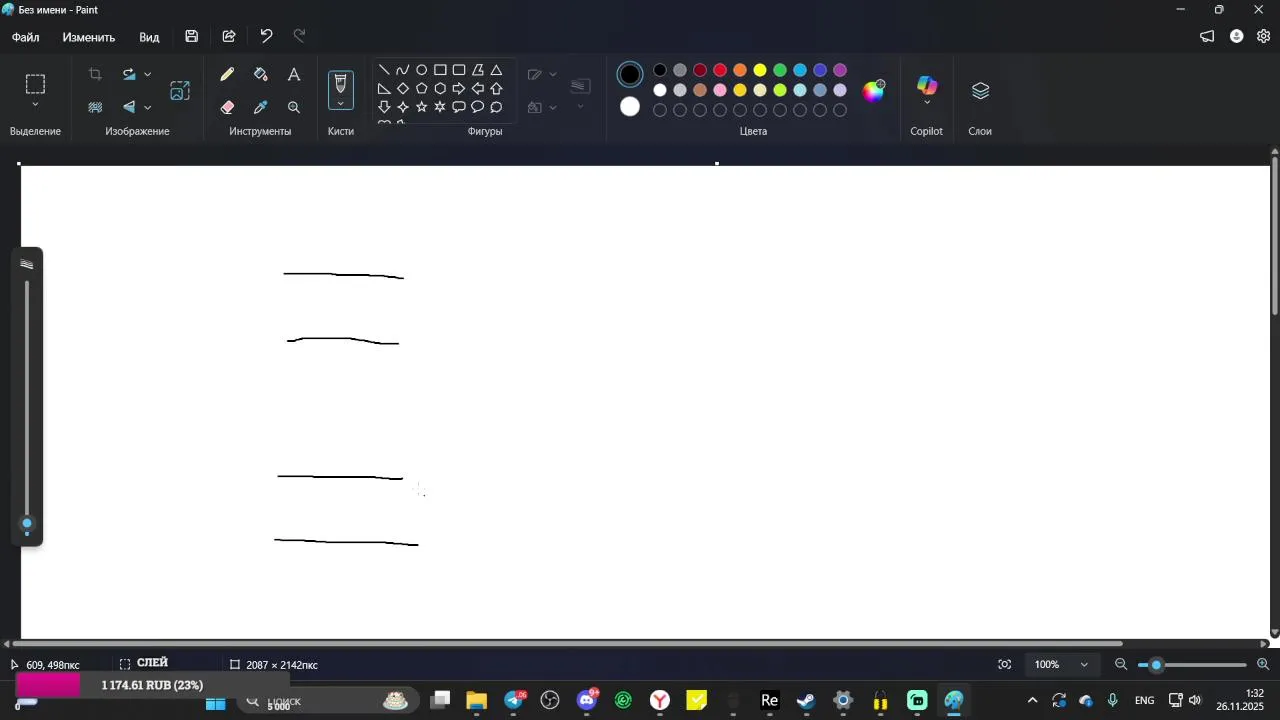Expand the Rotate options arrow
1280x720 pixels.
click(x=148, y=75)
